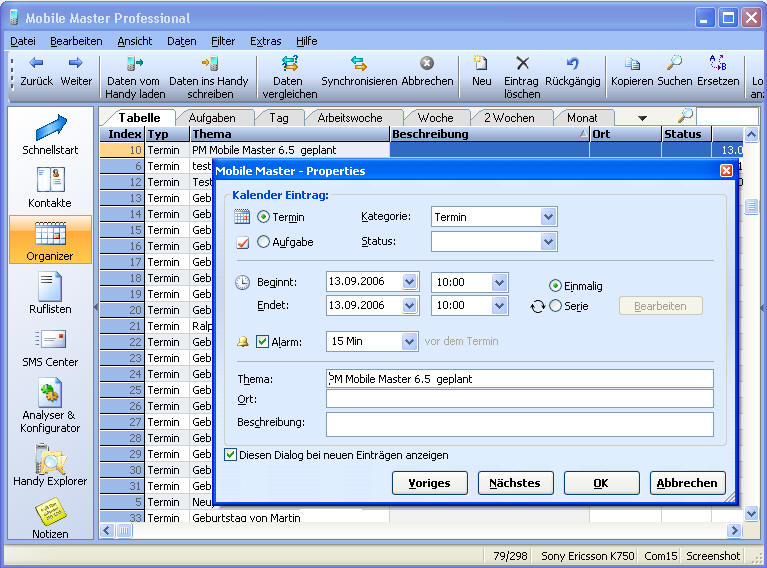Open Schnellstart in the sidebar
This screenshot has width=767, height=568.
50,135
